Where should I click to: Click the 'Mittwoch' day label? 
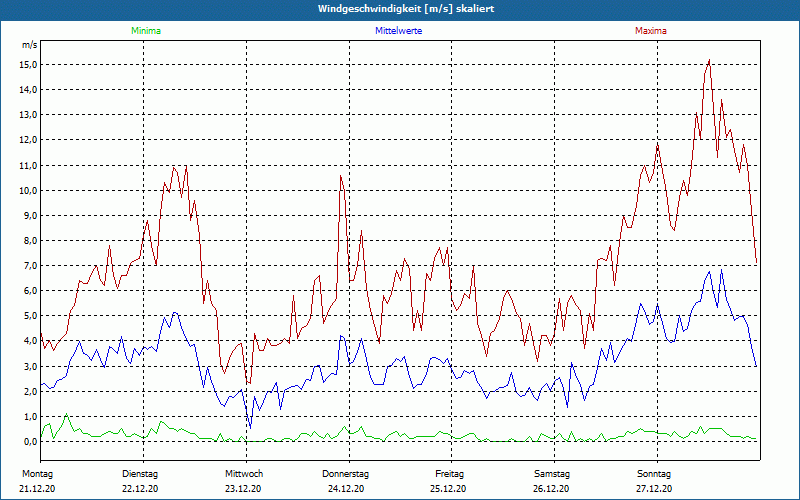click(244, 474)
